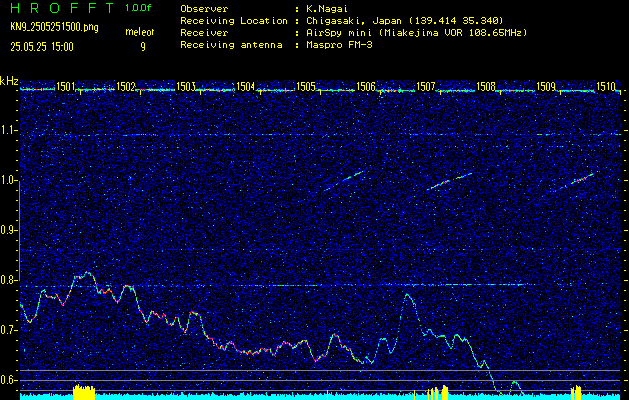Click the 1505 time marker

pyautogui.click(x=305, y=86)
